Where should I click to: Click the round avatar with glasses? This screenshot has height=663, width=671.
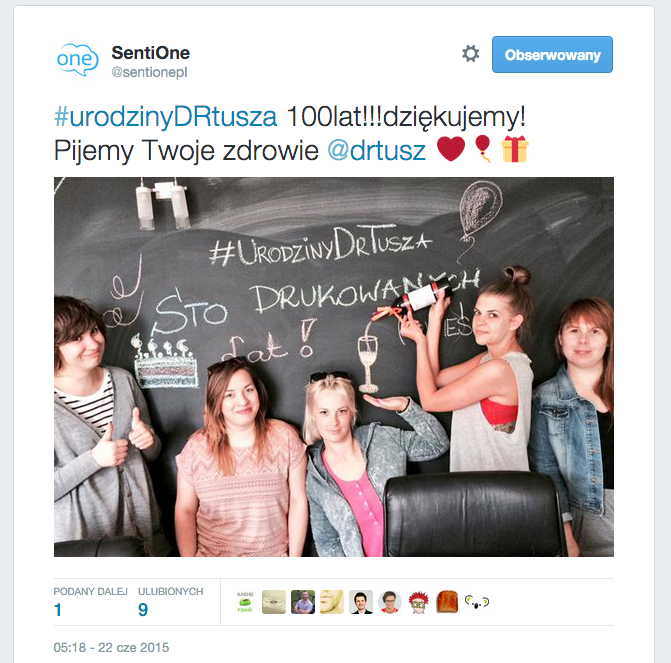[x=389, y=602]
